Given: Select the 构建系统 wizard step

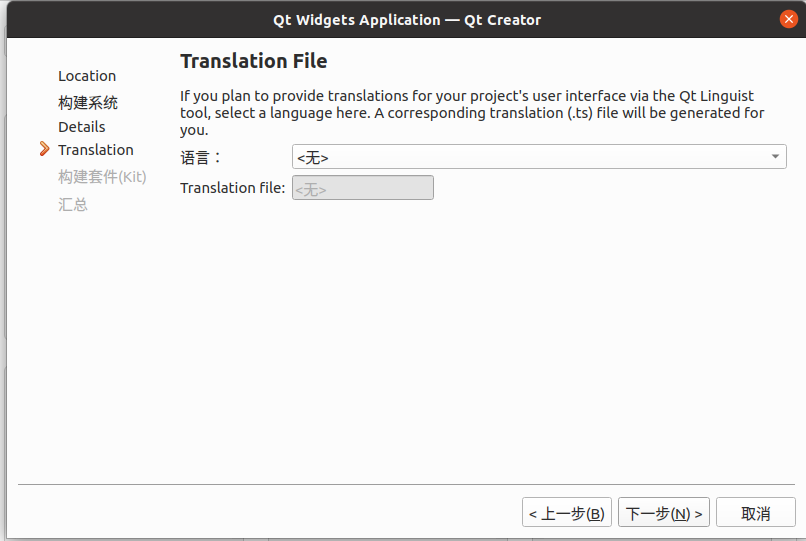Looking at the screenshot, I should [x=88, y=102].
